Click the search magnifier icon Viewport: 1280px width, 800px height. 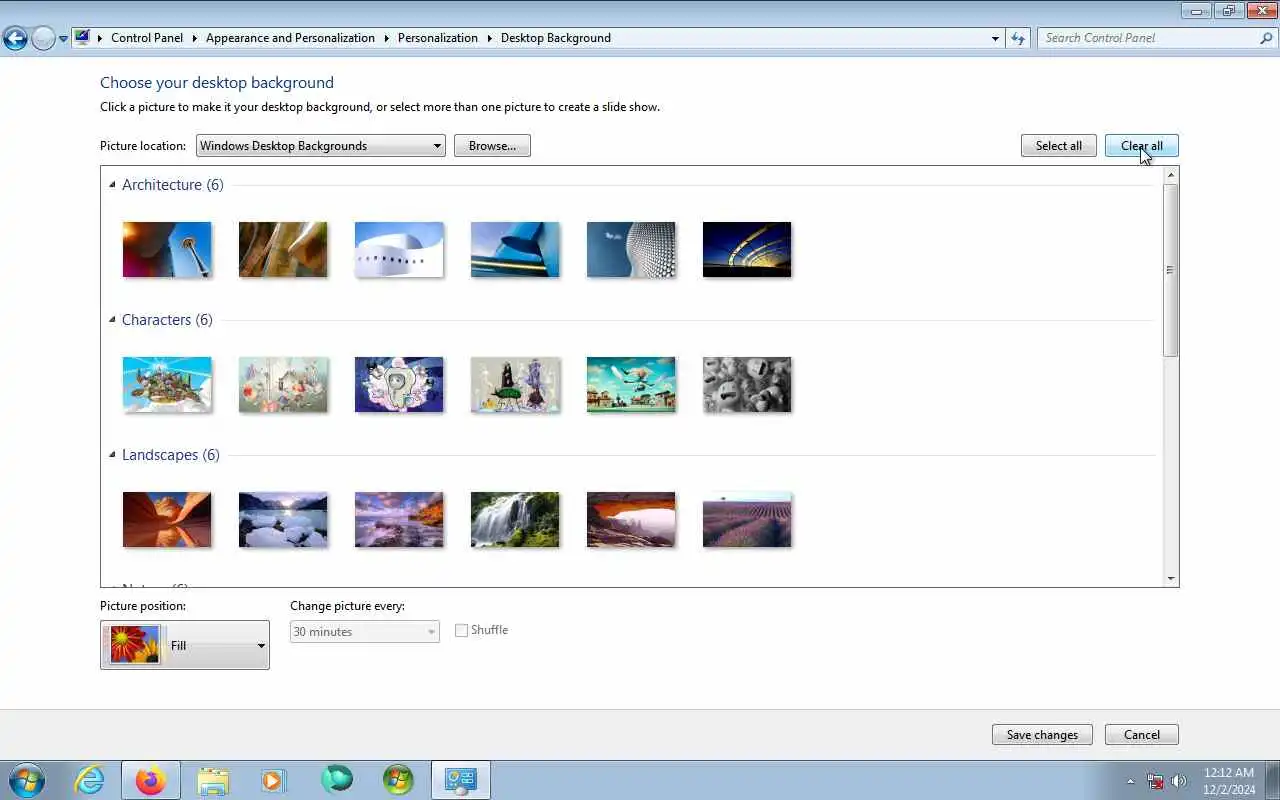point(1266,38)
